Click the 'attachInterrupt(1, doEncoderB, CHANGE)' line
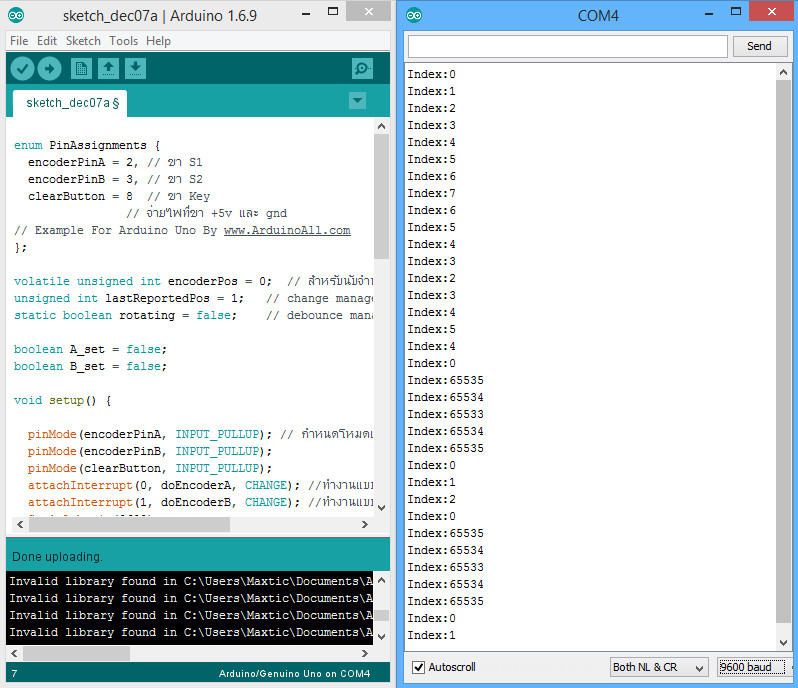798x688 pixels. (x=200, y=502)
